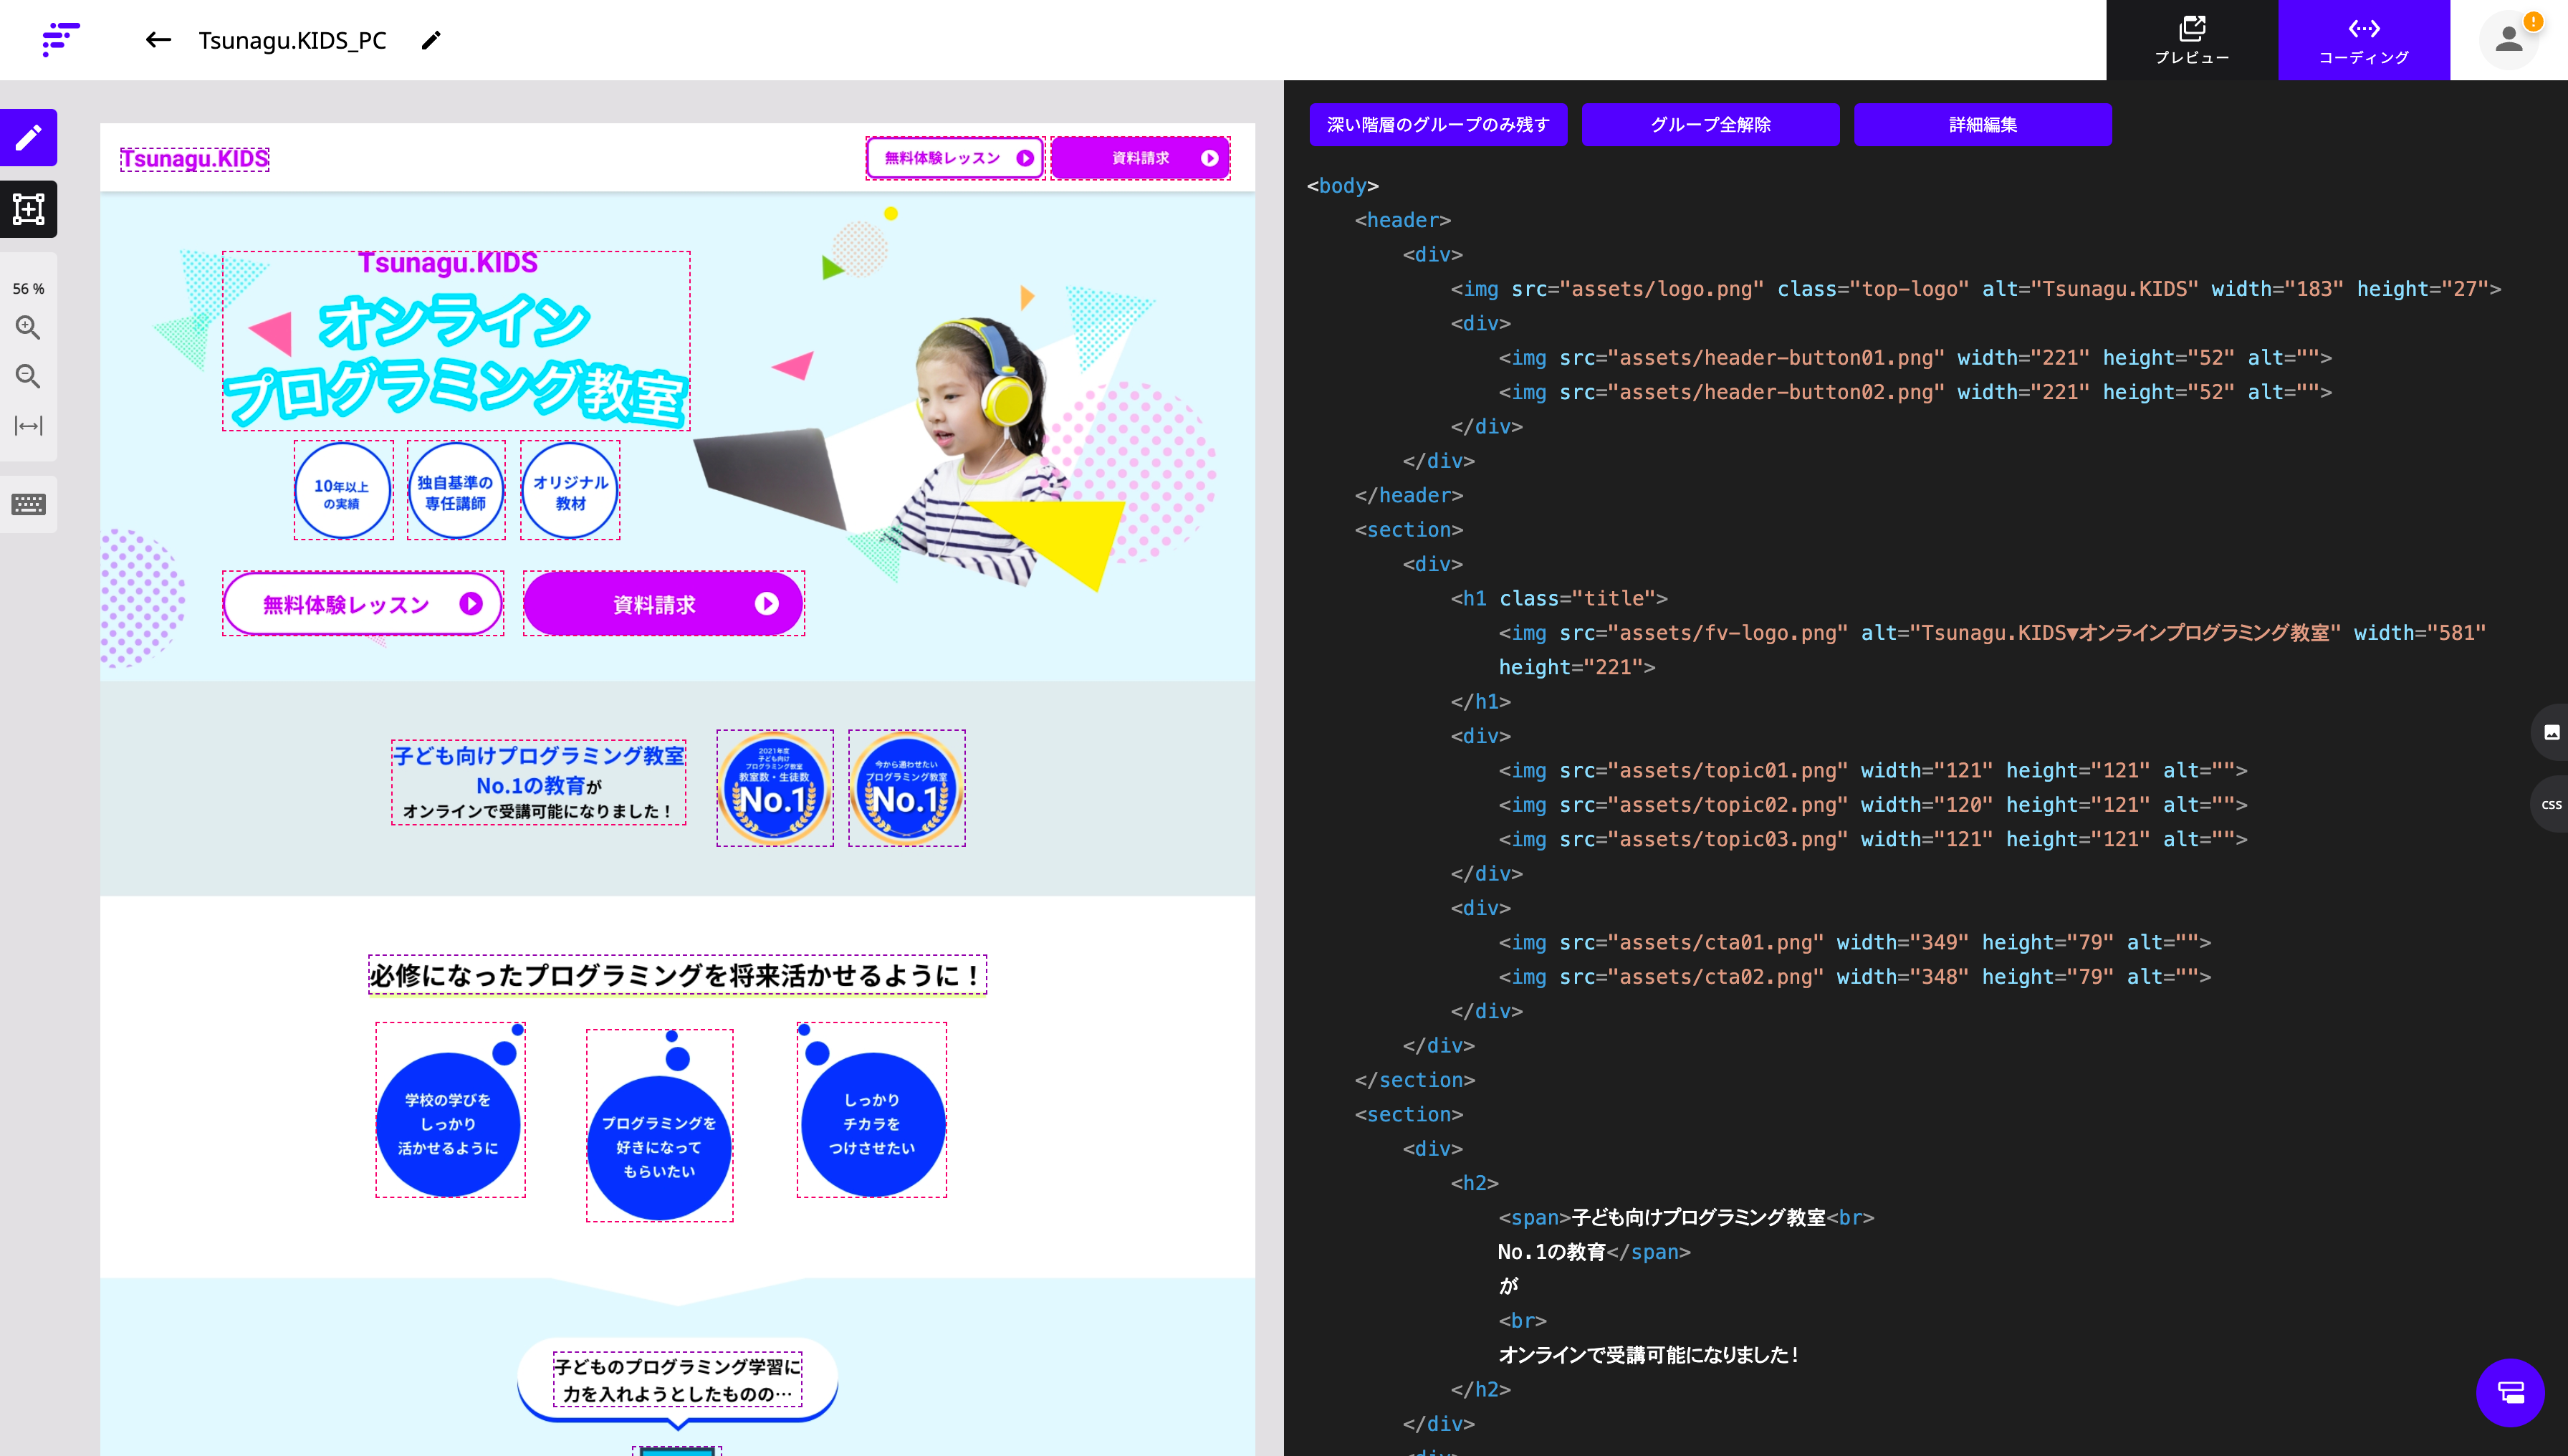
Task: Rename the project with the pencil icon
Action: point(430,40)
